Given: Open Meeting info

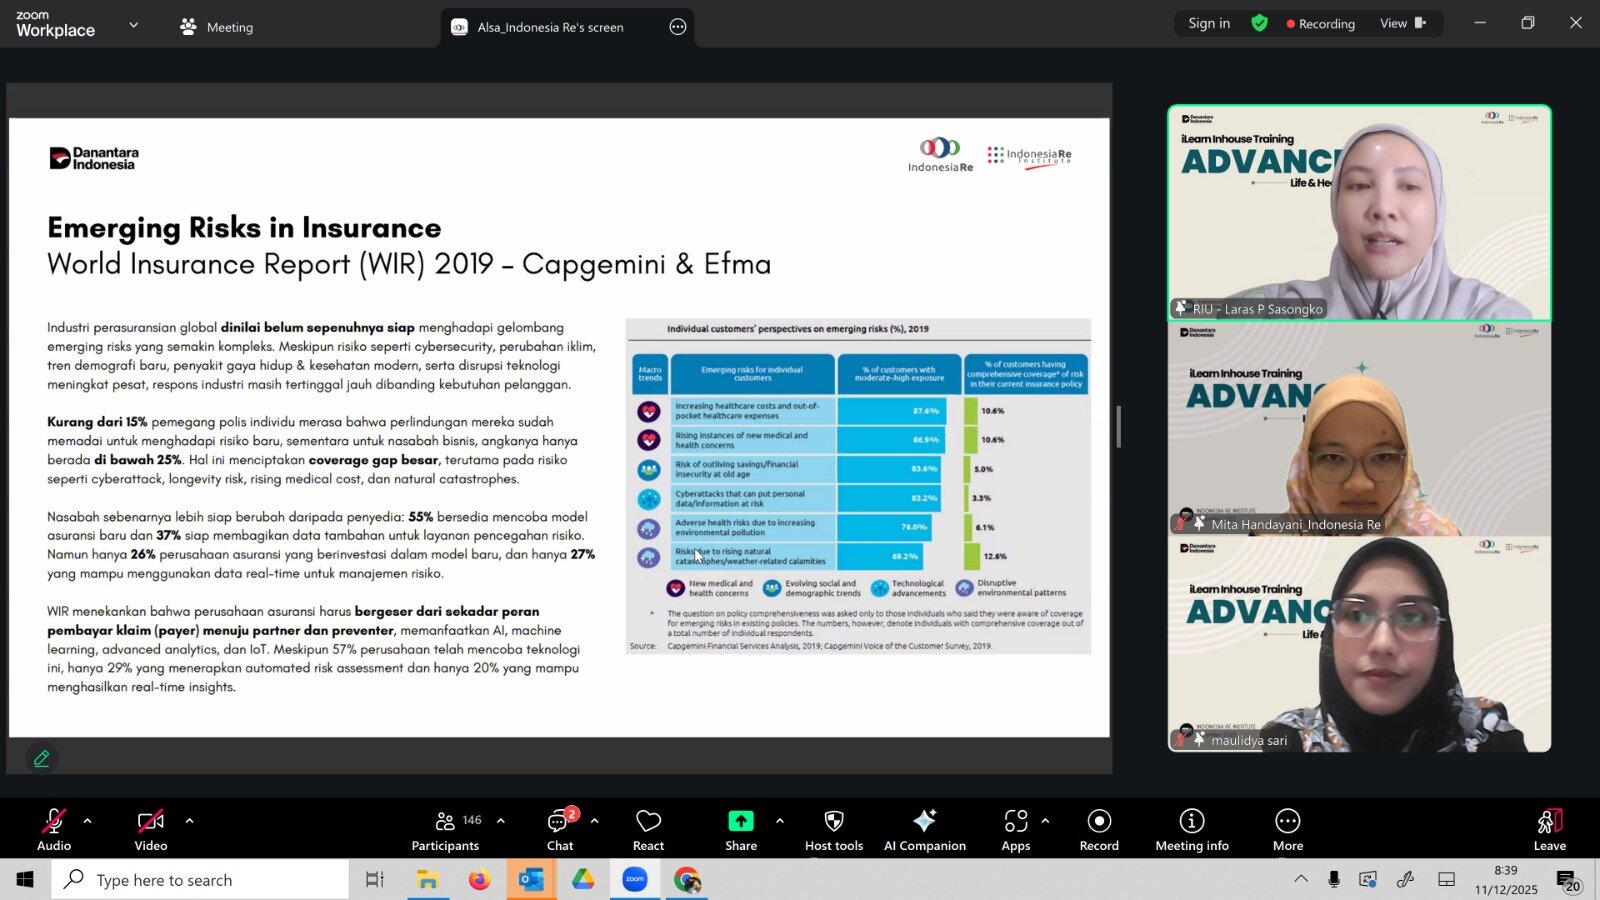Looking at the screenshot, I should 1191,829.
